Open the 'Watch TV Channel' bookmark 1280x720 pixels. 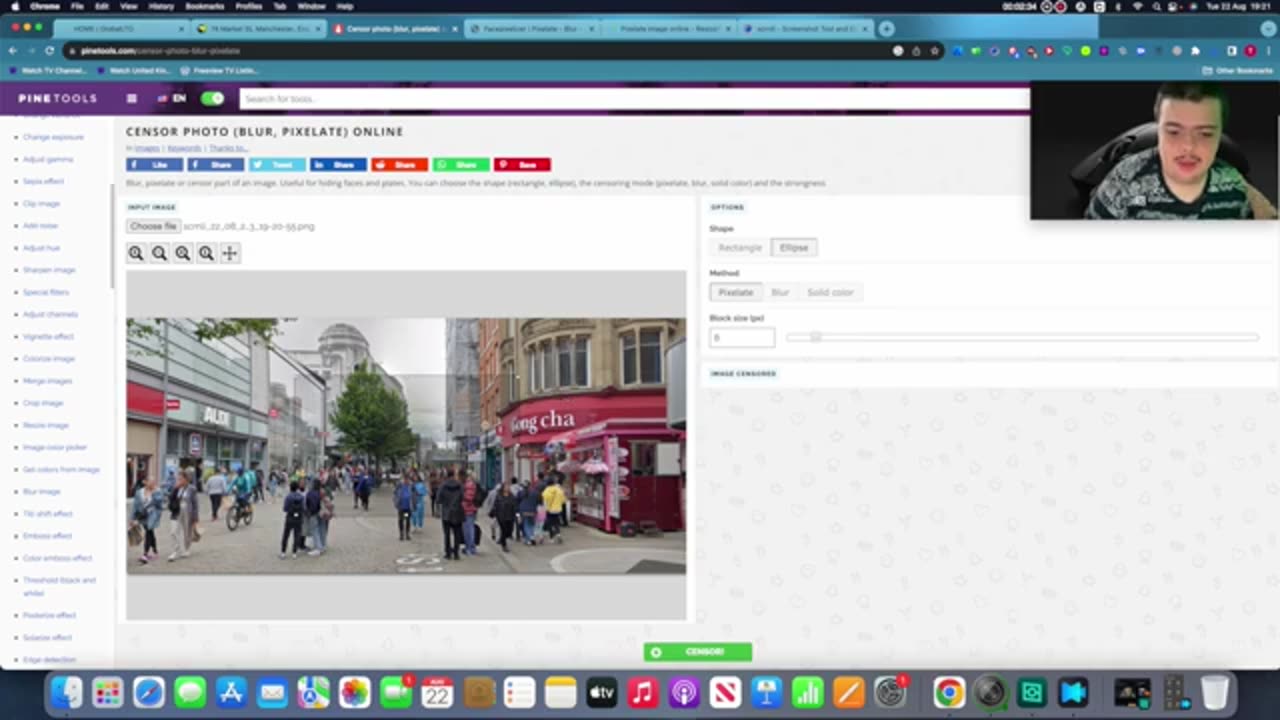48,71
